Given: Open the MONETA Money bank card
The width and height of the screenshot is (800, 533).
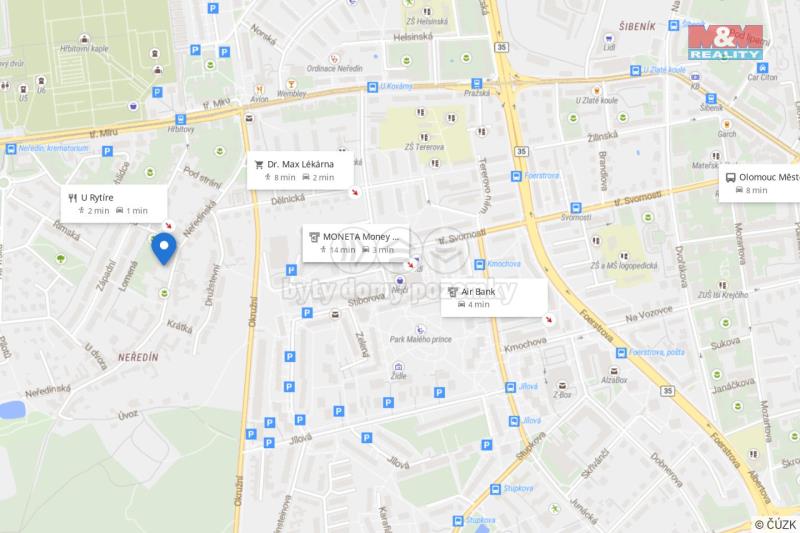Looking at the screenshot, I should click(356, 243).
